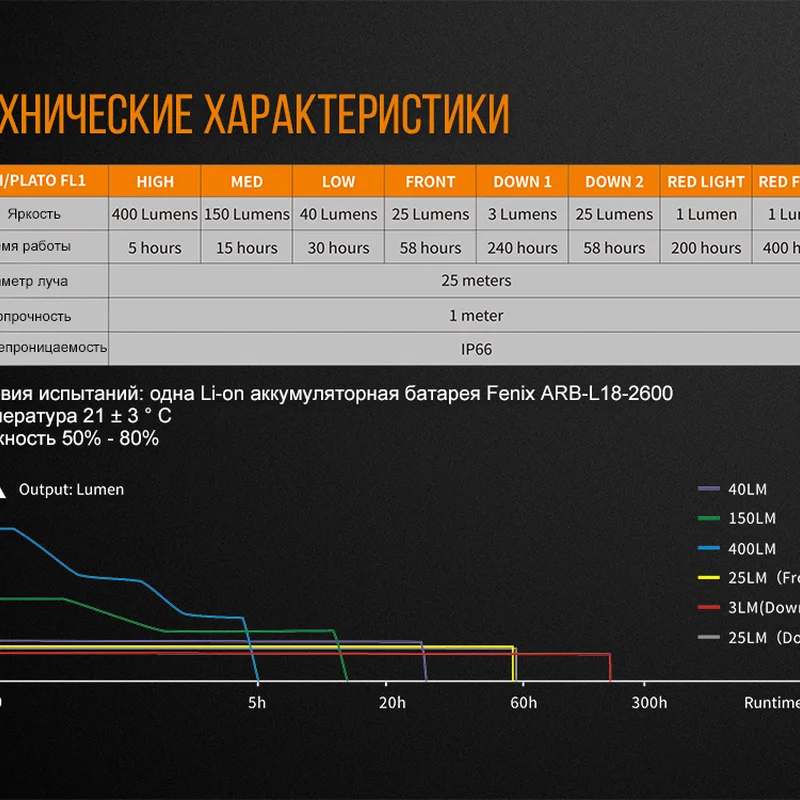Click the purple 40LM legend swatch

point(709,489)
